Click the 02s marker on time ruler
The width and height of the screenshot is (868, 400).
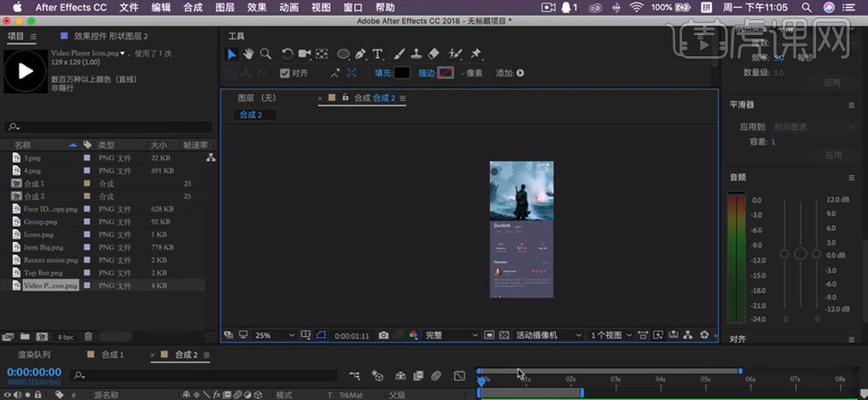(x=571, y=380)
